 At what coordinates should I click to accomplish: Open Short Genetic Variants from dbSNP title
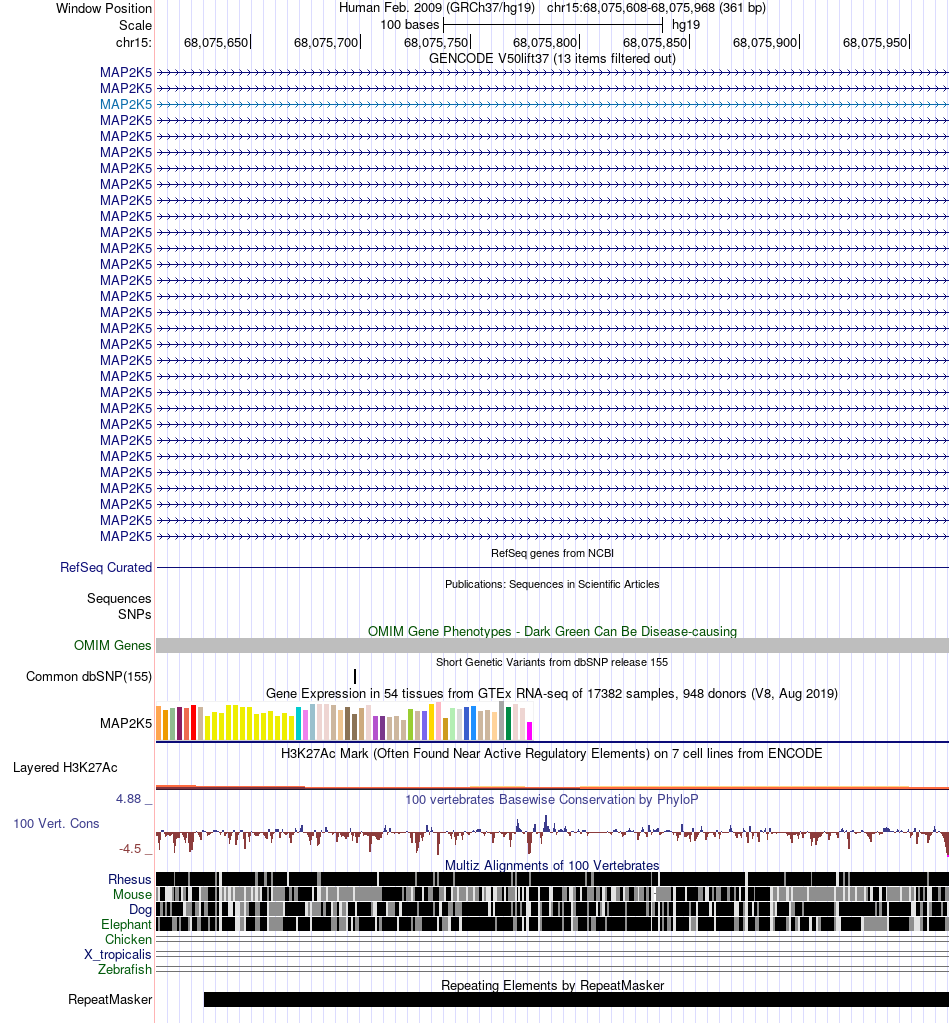(x=552, y=662)
